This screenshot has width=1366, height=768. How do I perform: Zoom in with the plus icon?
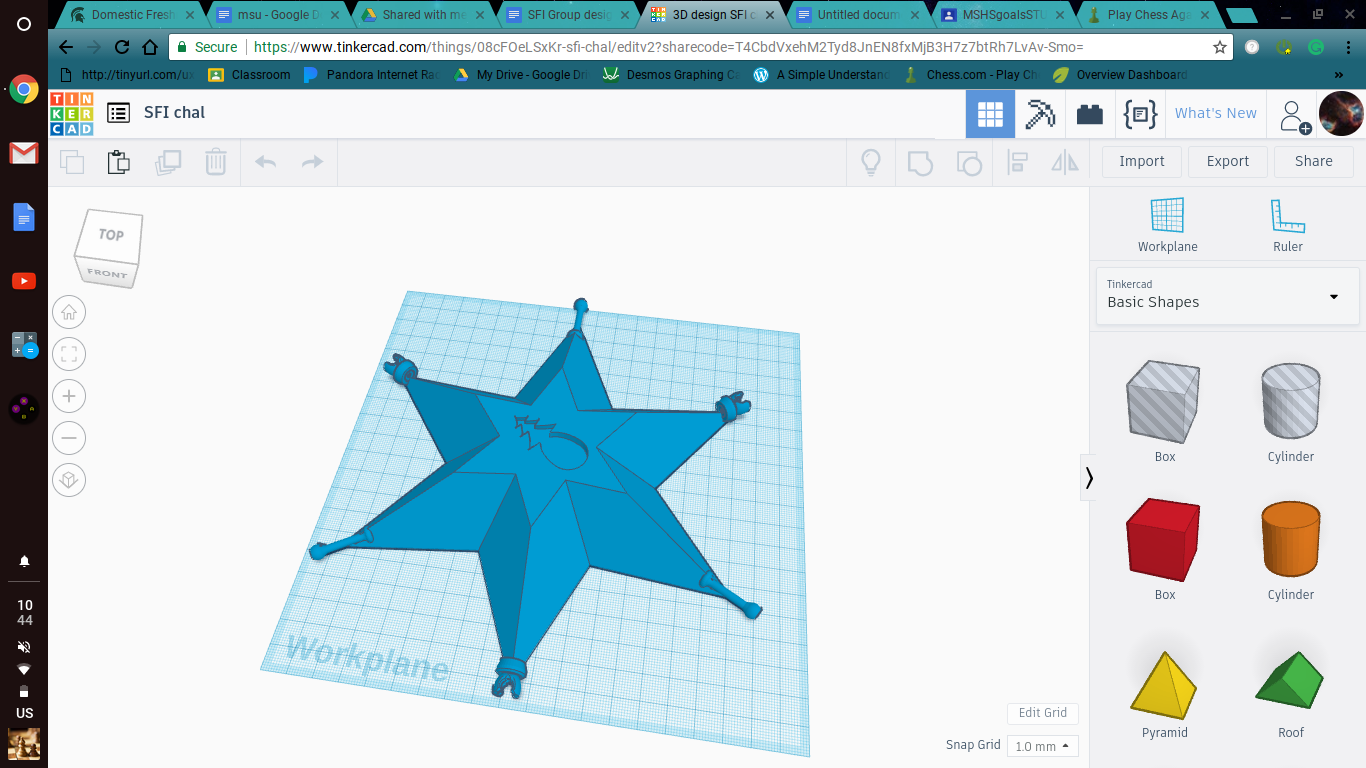[x=69, y=396]
